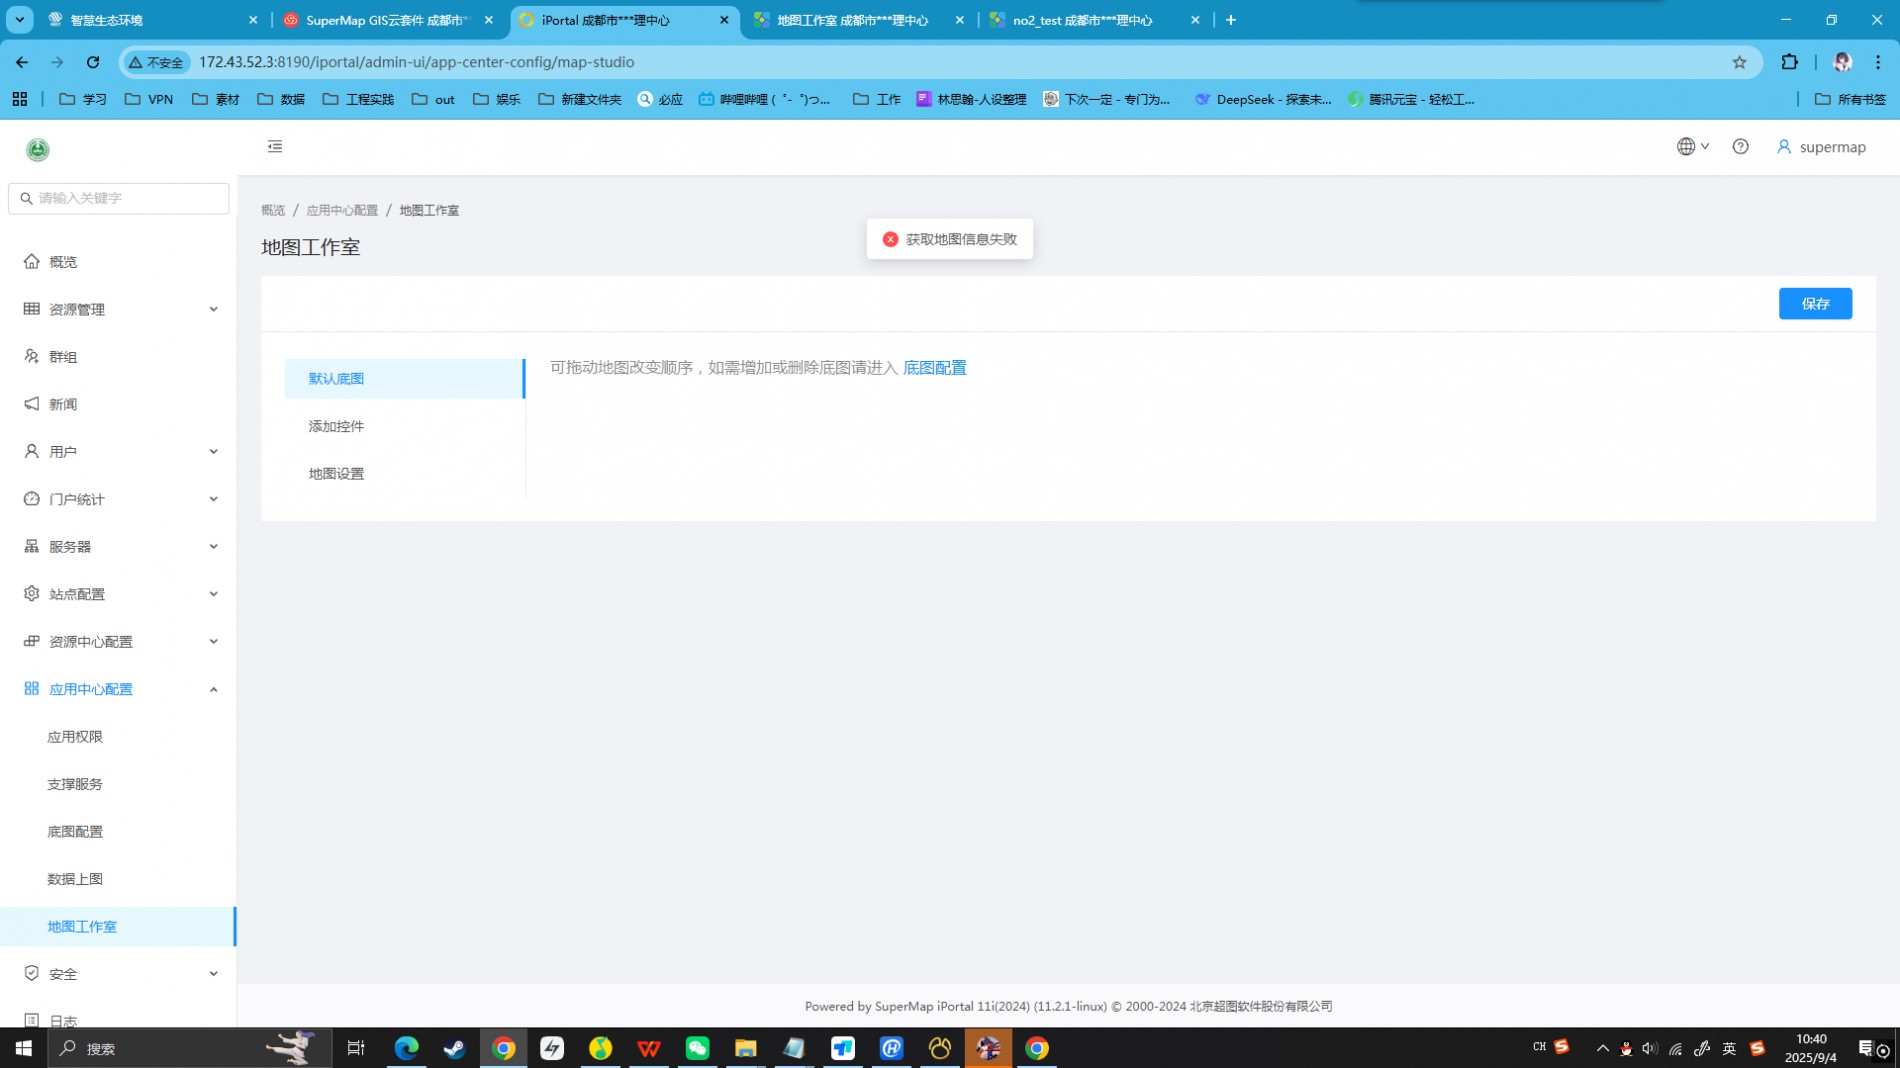Close the error message red icon

tap(890, 239)
